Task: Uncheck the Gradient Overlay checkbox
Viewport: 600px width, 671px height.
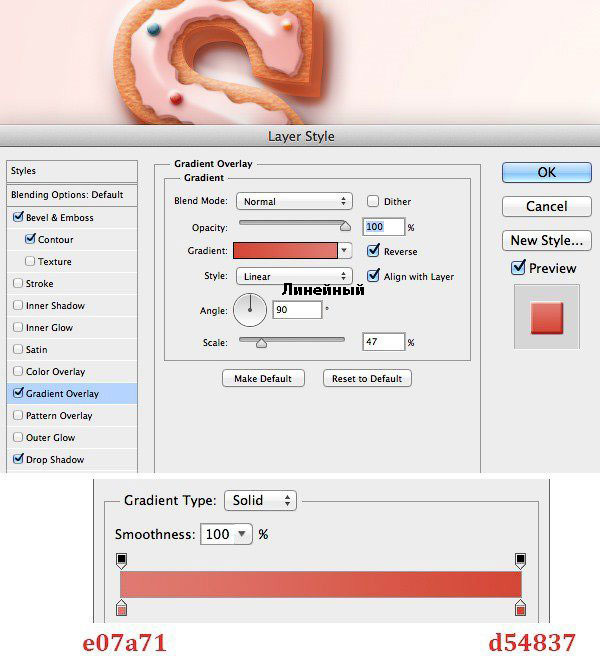Action: point(18,393)
